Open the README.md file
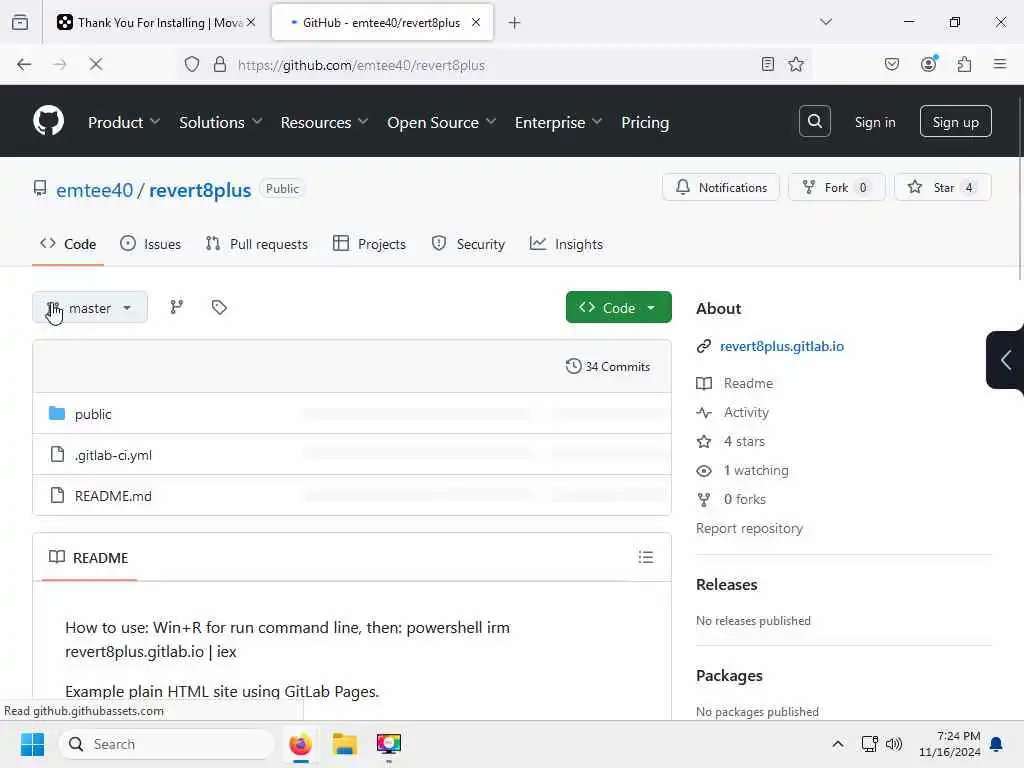The width and height of the screenshot is (1024, 768). pos(113,496)
